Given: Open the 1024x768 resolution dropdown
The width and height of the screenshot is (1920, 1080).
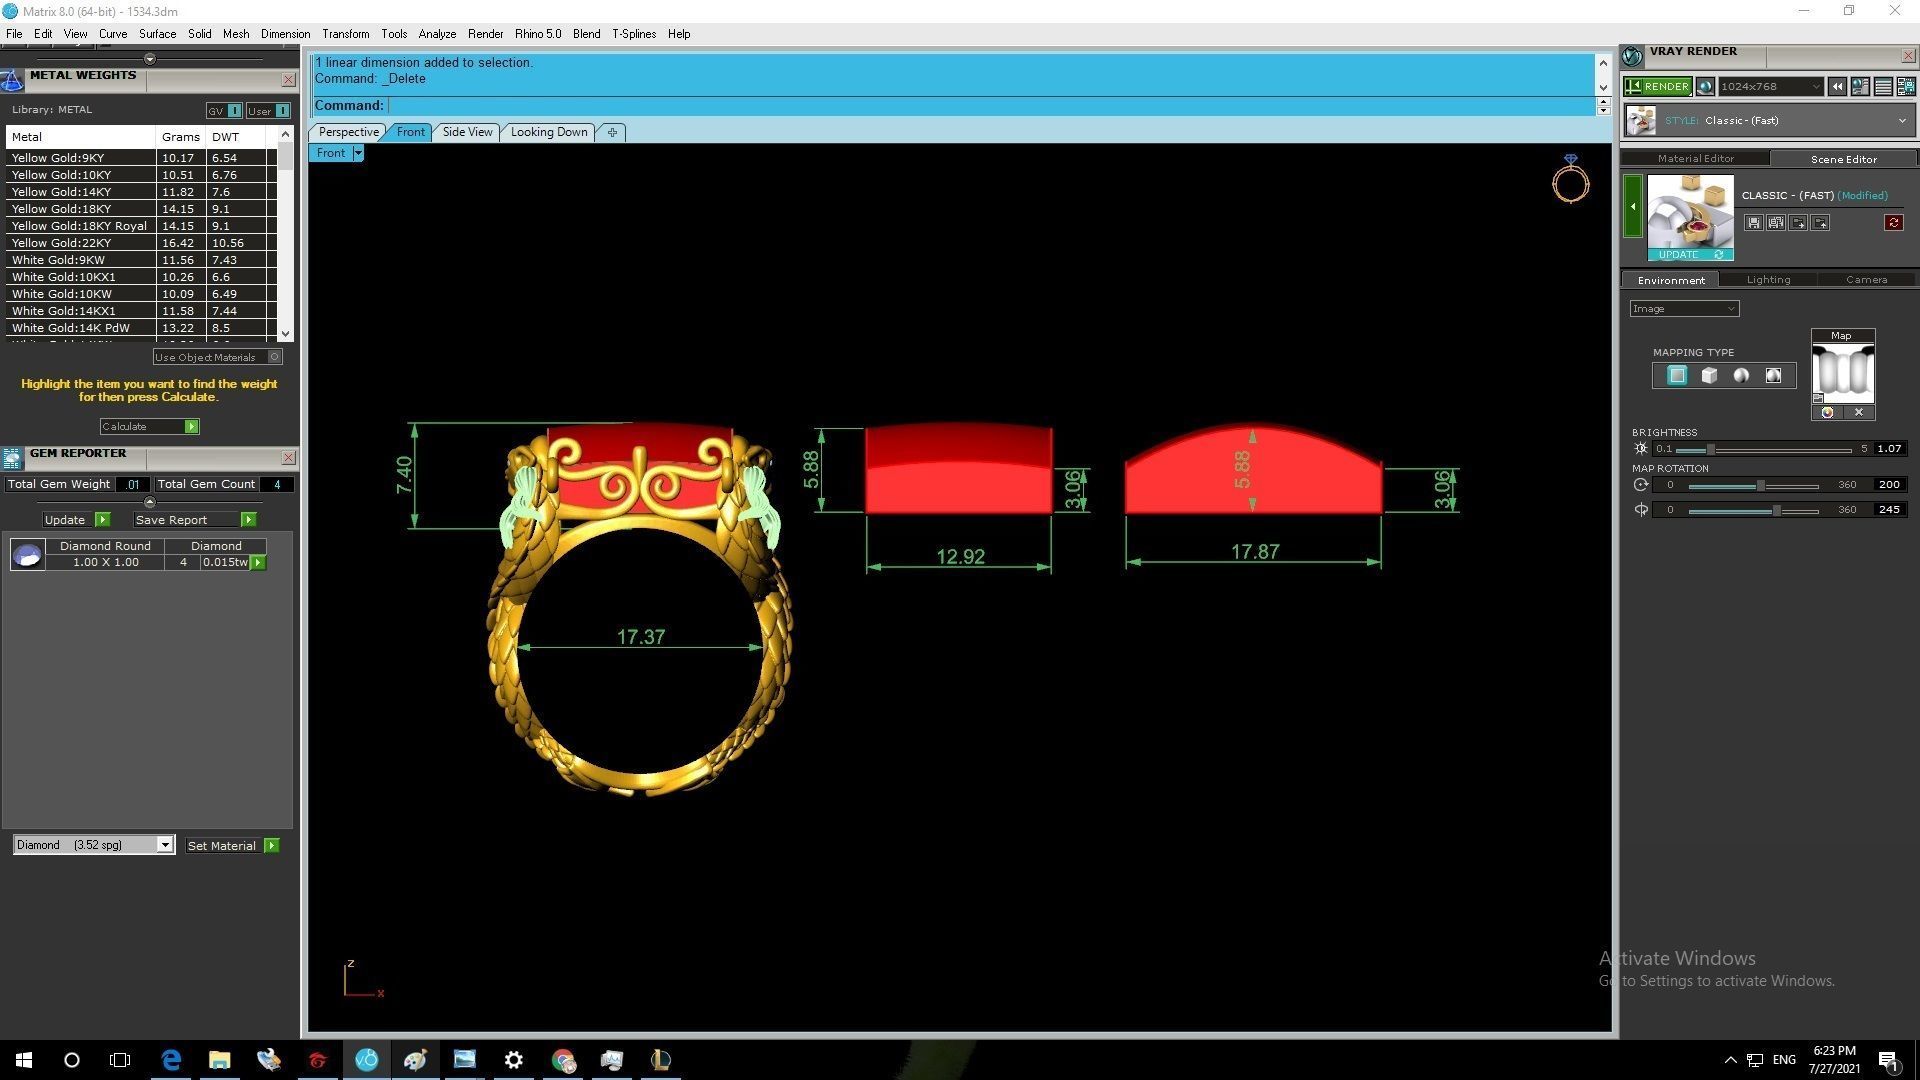Looking at the screenshot, I should [1771, 87].
